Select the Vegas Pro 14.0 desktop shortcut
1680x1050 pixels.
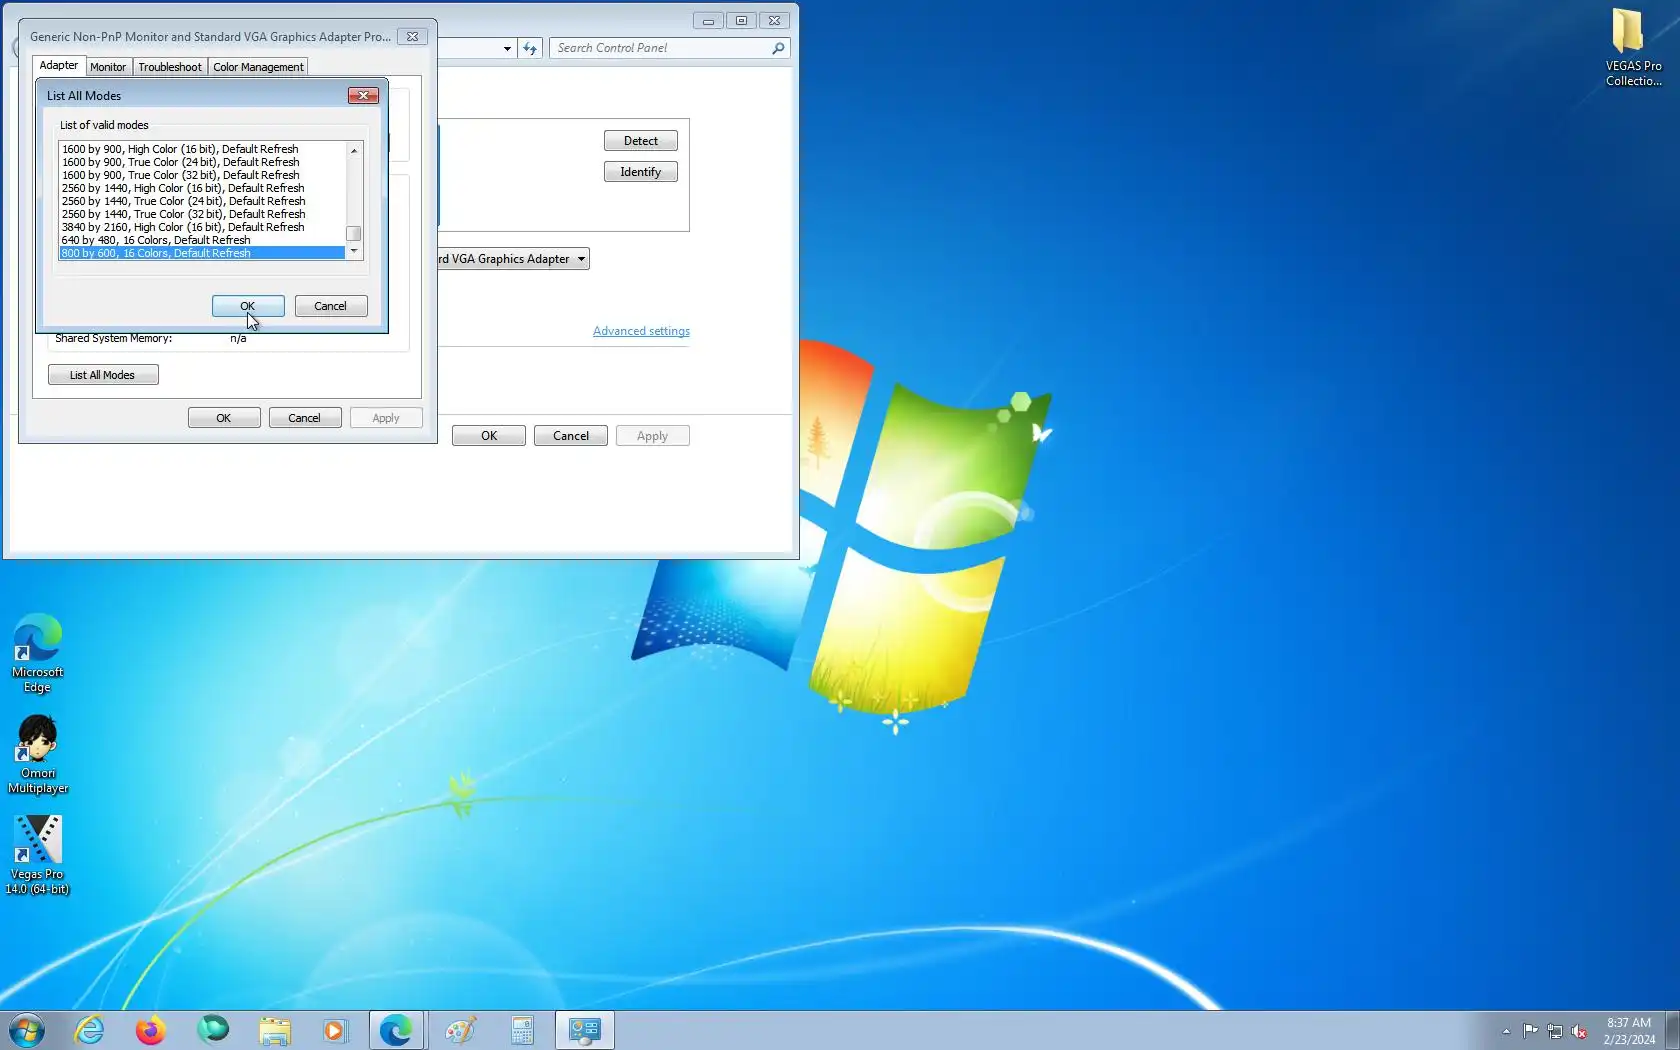[x=37, y=855]
